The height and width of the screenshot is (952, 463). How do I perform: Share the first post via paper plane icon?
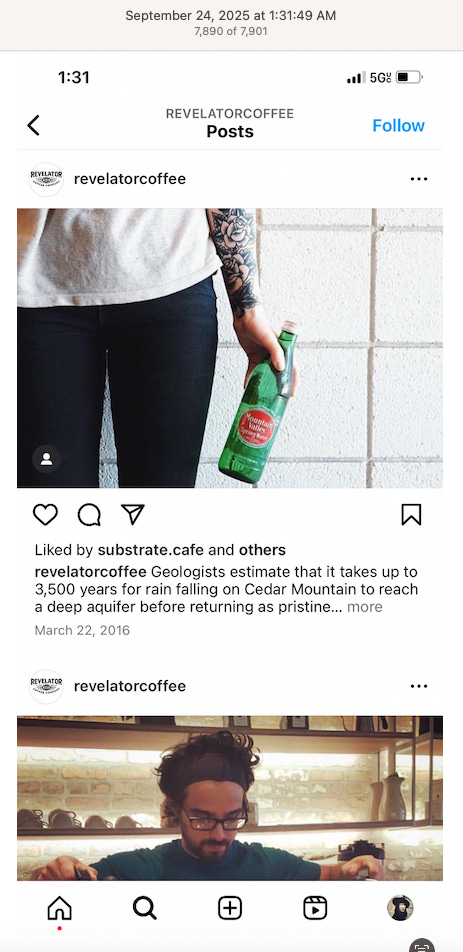(133, 515)
